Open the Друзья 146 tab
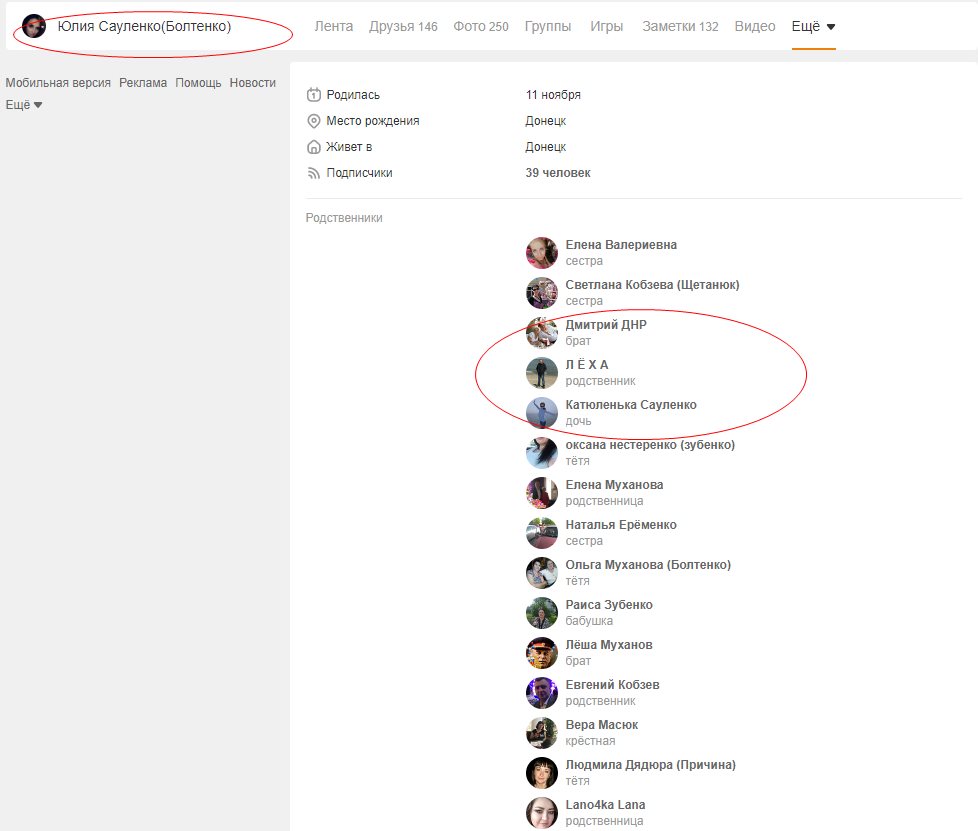The width and height of the screenshot is (978, 831). [403, 26]
